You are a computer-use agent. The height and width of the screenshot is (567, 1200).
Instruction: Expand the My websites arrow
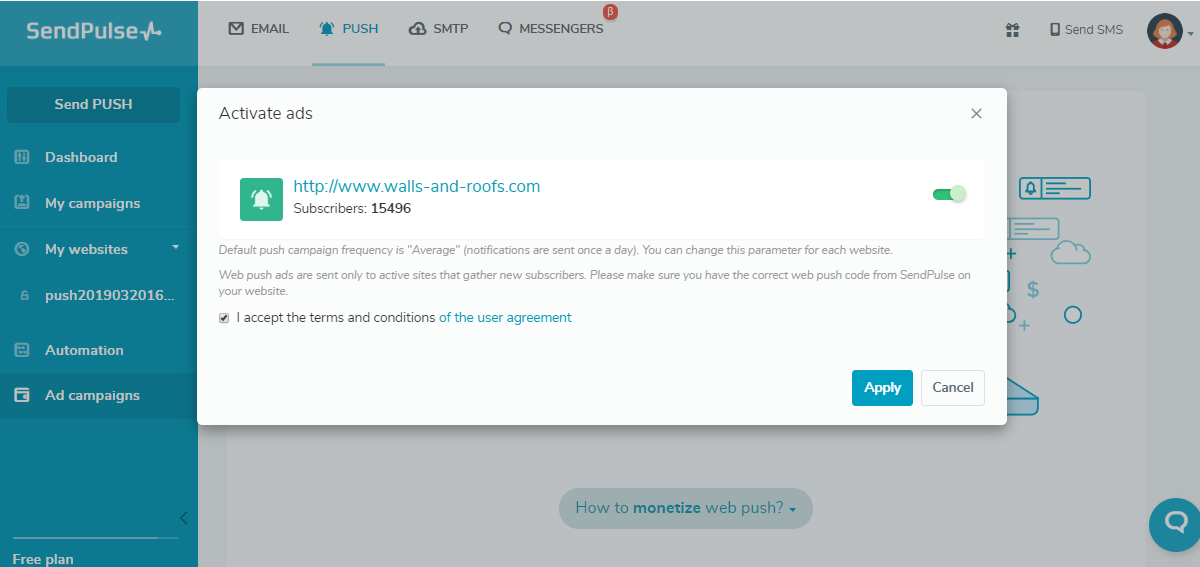click(175, 246)
